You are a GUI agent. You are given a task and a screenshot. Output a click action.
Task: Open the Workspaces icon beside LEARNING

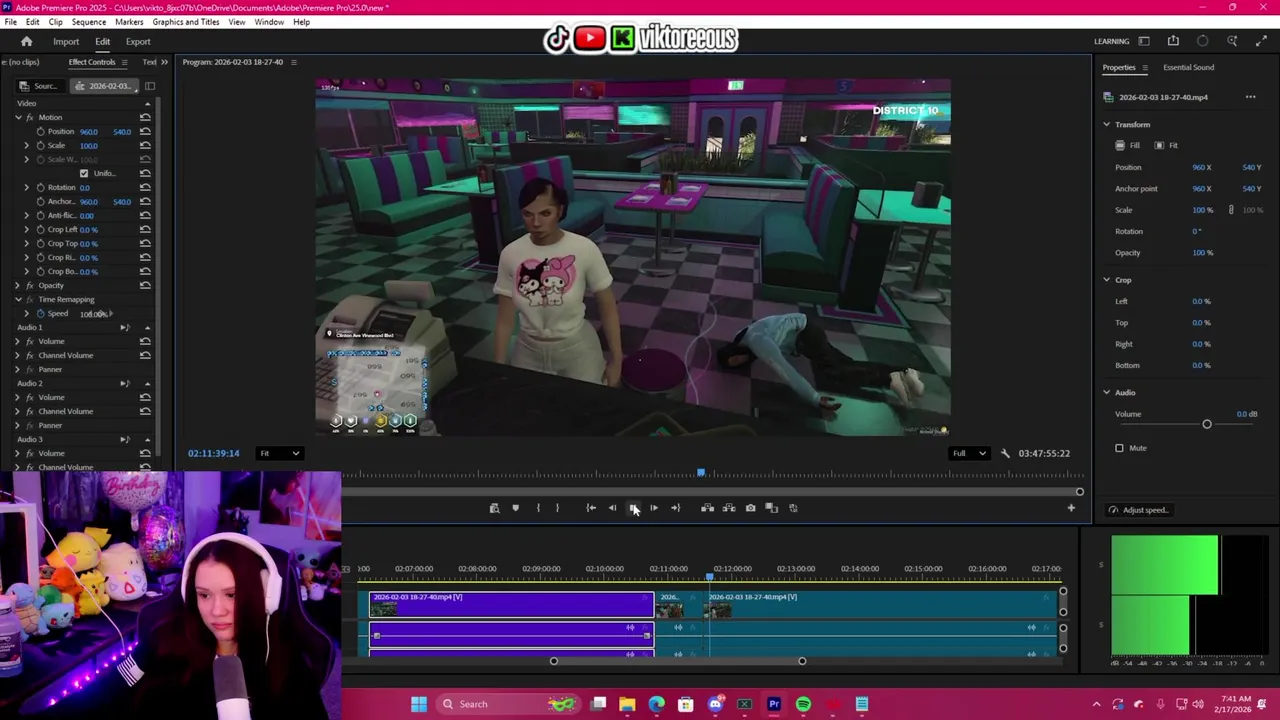pyautogui.click(x=1144, y=41)
